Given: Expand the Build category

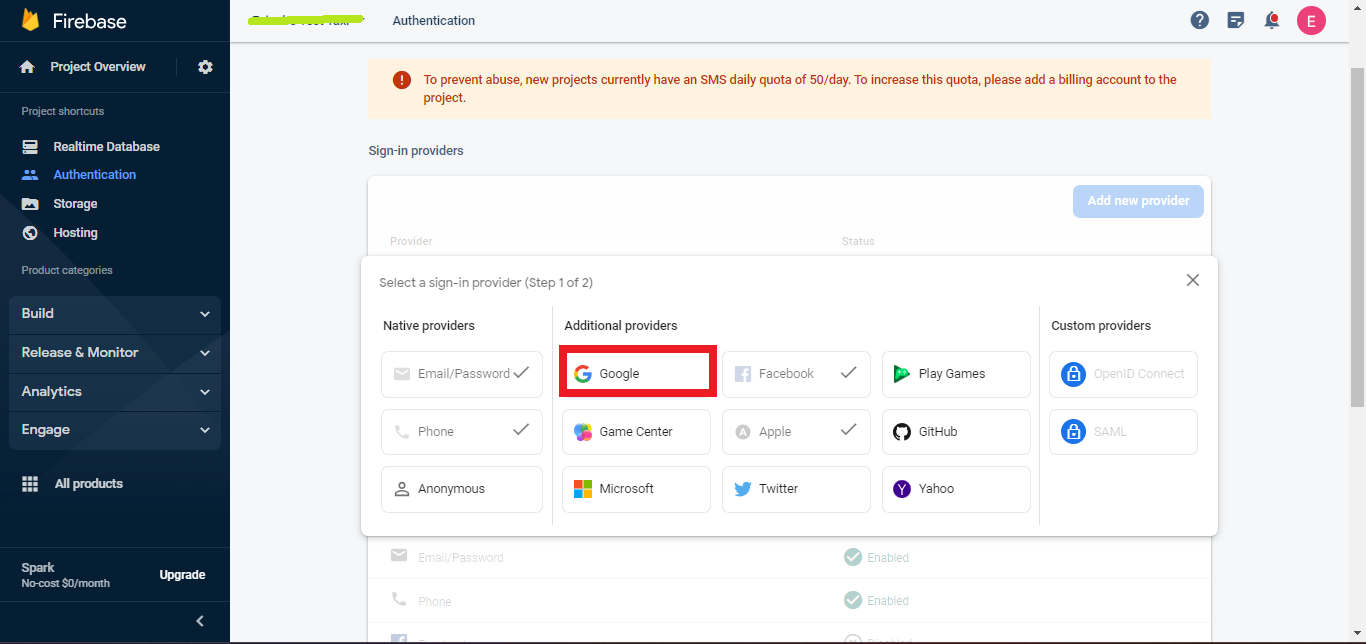Looking at the screenshot, I should (x=115, y=314).
